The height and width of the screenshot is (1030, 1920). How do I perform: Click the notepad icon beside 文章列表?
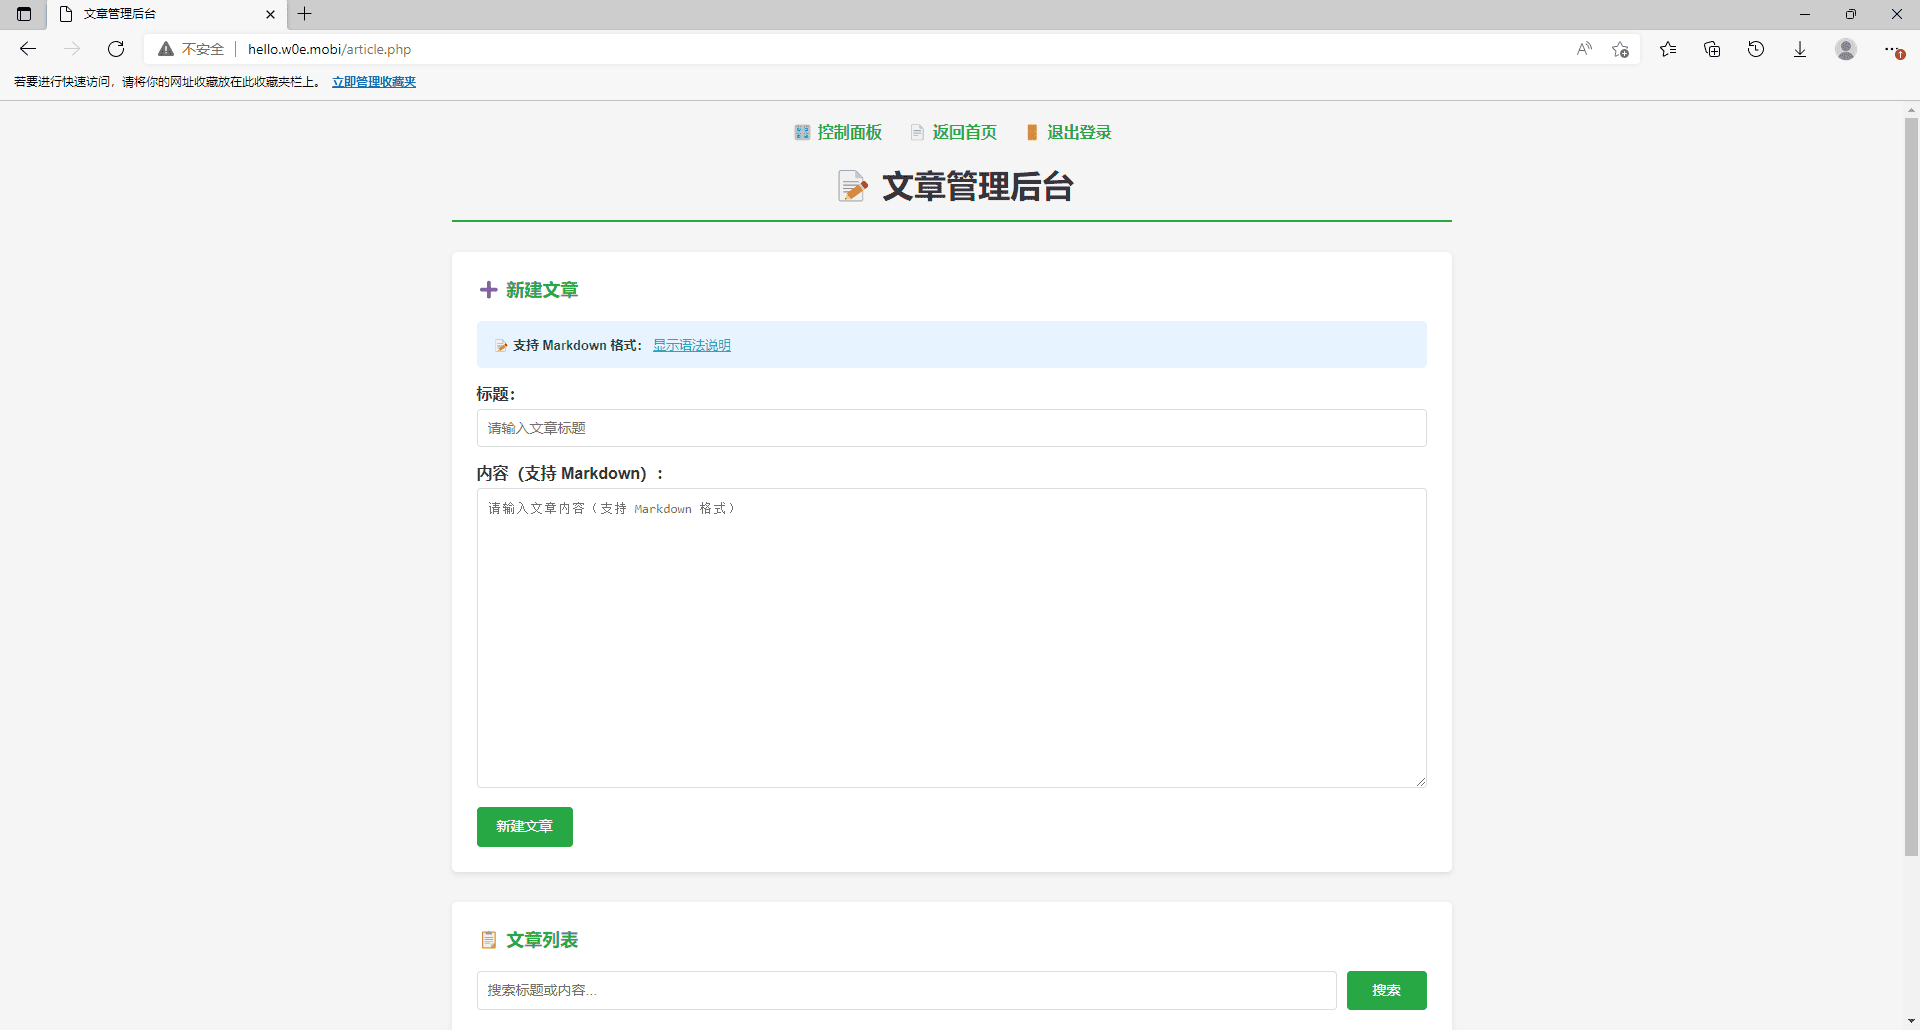click(x=489, y=939)
